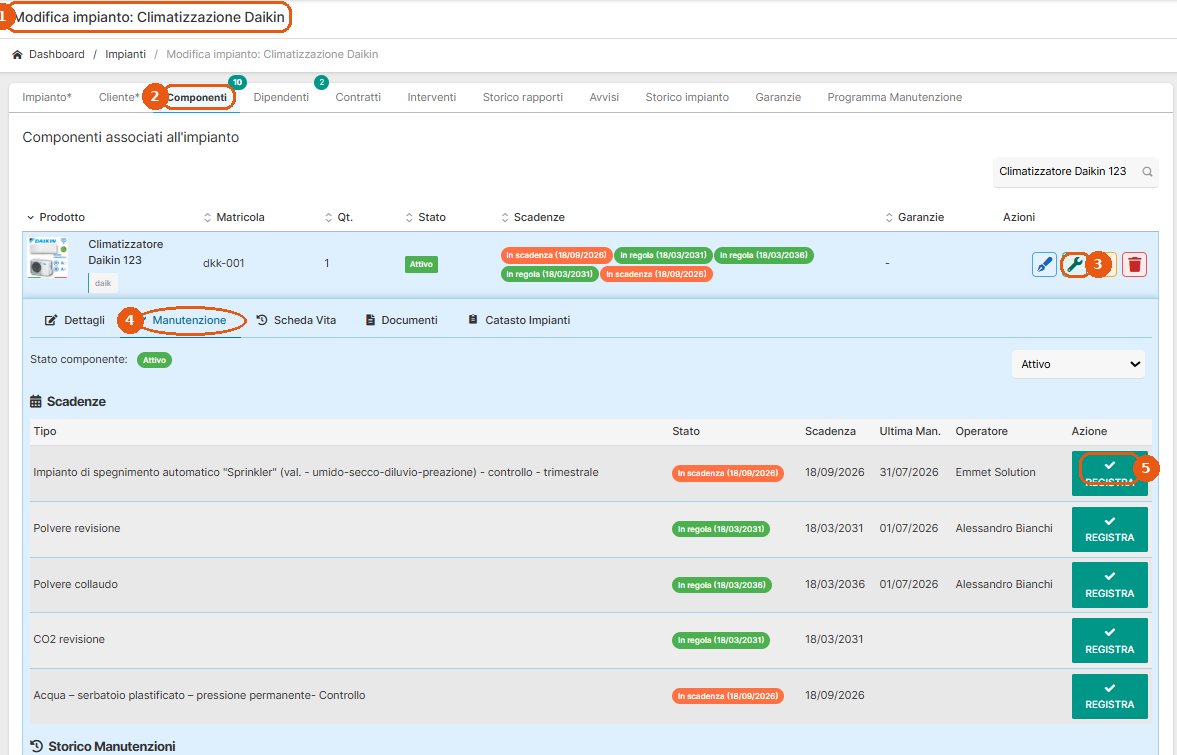Go to Impianti via the breadcrumb
1177x755 pixels.
click(125, 55)
